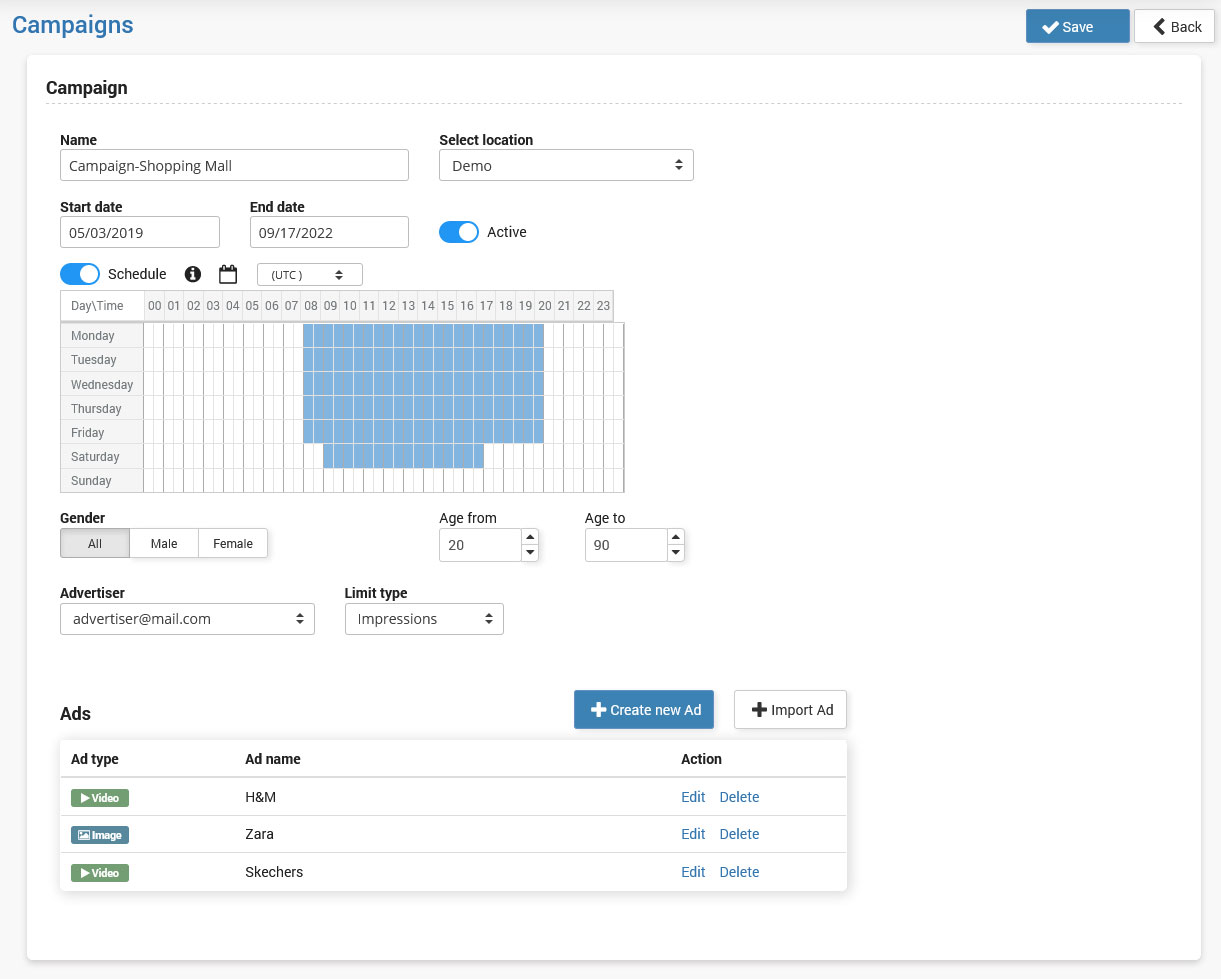Click Edit link for Zara ad
Viewport: 1221px width, 979px height.
(x=693, y=834)
